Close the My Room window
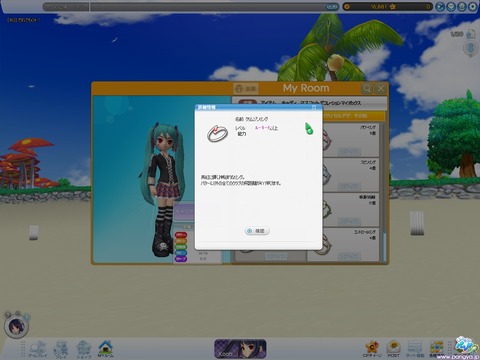The width and height of the screenshot is (480, 360). click(381, 88)
